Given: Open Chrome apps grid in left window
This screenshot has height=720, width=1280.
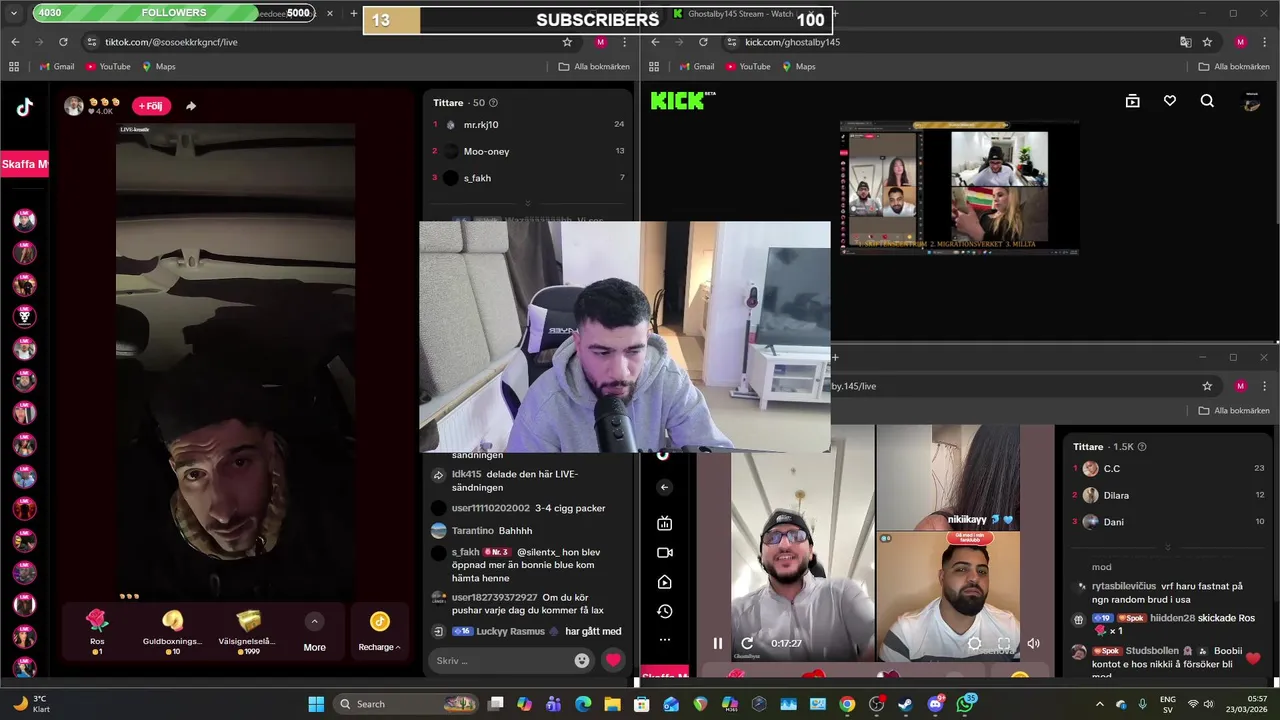Looking at the screenshot, I should (14, 66).
